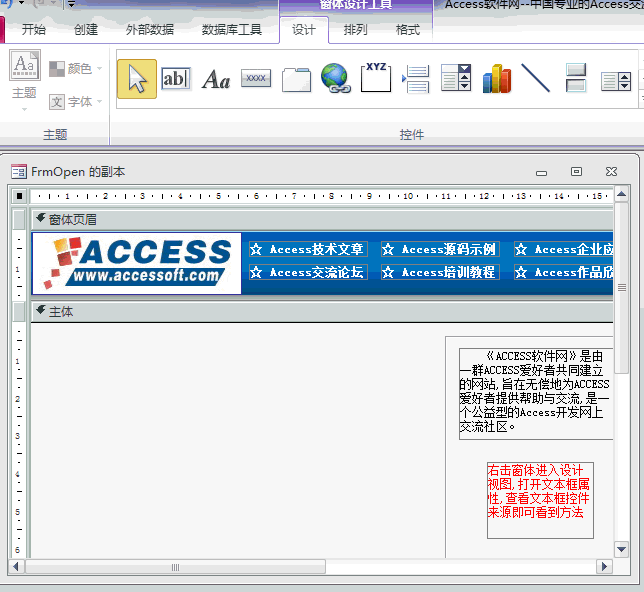The width and height of the screenshot is (644, 592).
Task: Open the Quick Access Toolbar customize dropdown
Action: 71,4
